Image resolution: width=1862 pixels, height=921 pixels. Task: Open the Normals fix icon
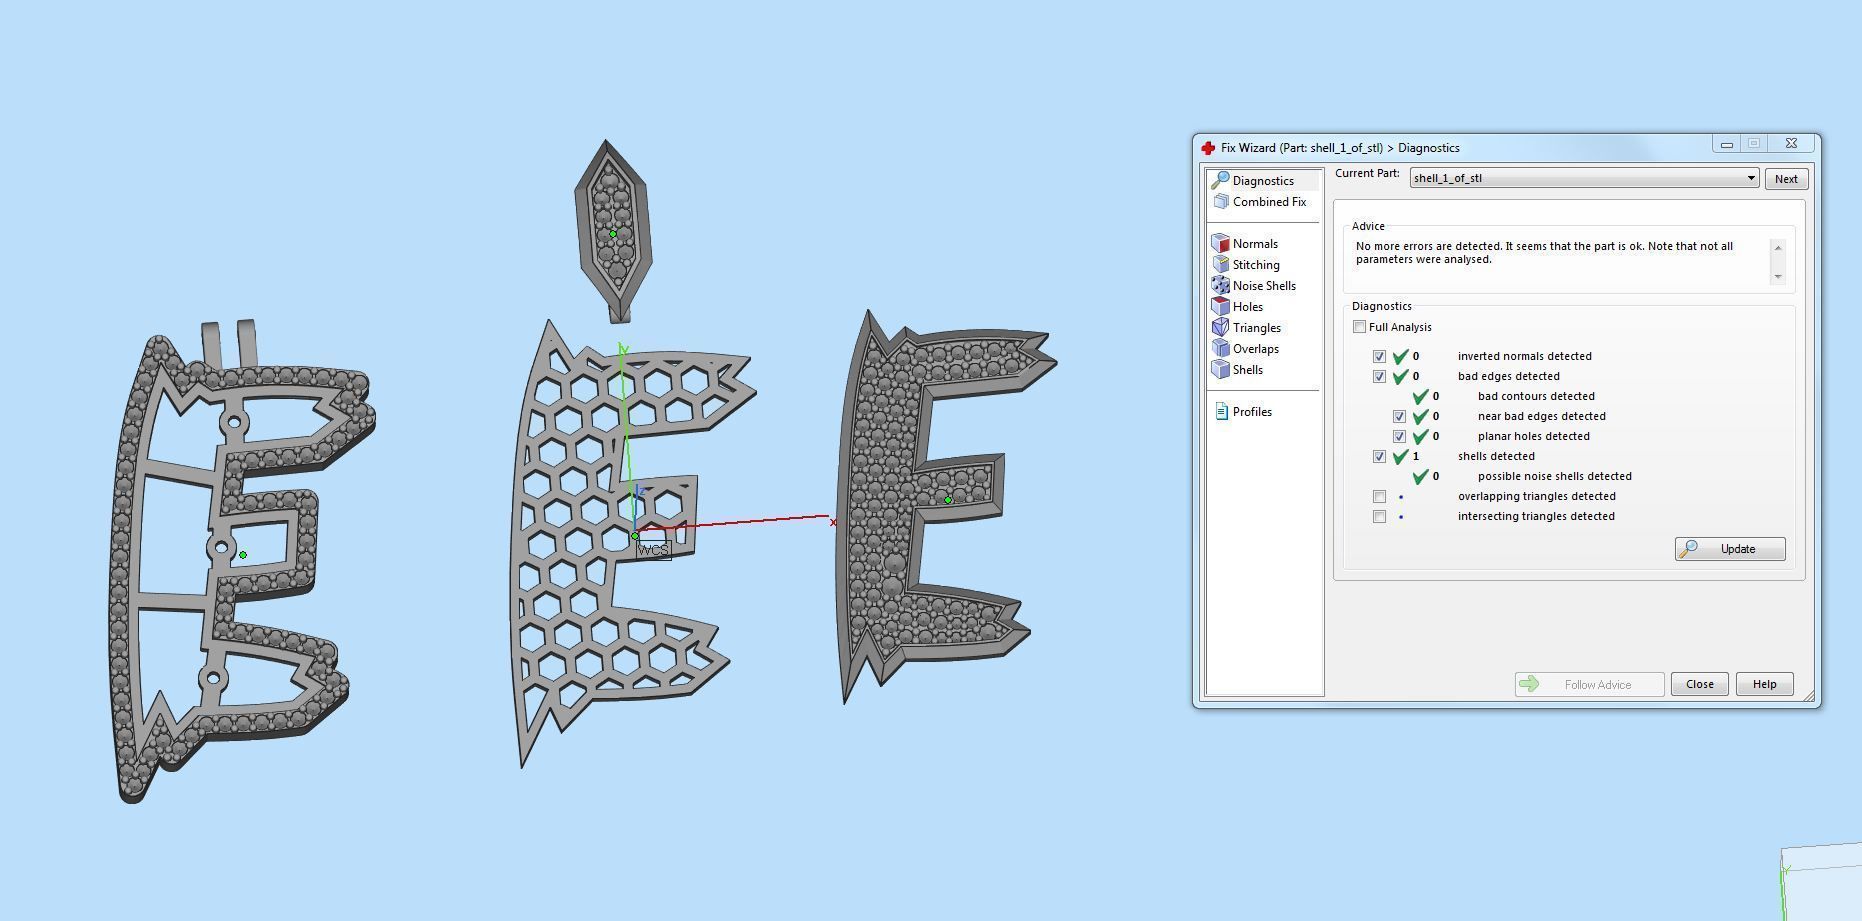click(x=1220, y=243)
